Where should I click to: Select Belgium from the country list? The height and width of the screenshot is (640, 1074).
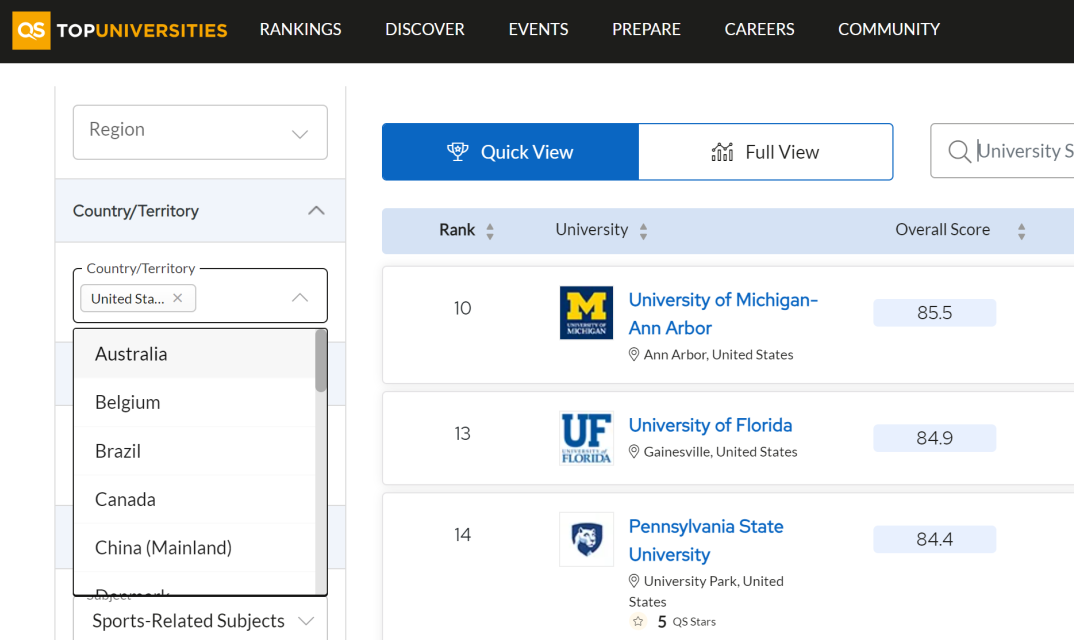[x=195, y=402]
